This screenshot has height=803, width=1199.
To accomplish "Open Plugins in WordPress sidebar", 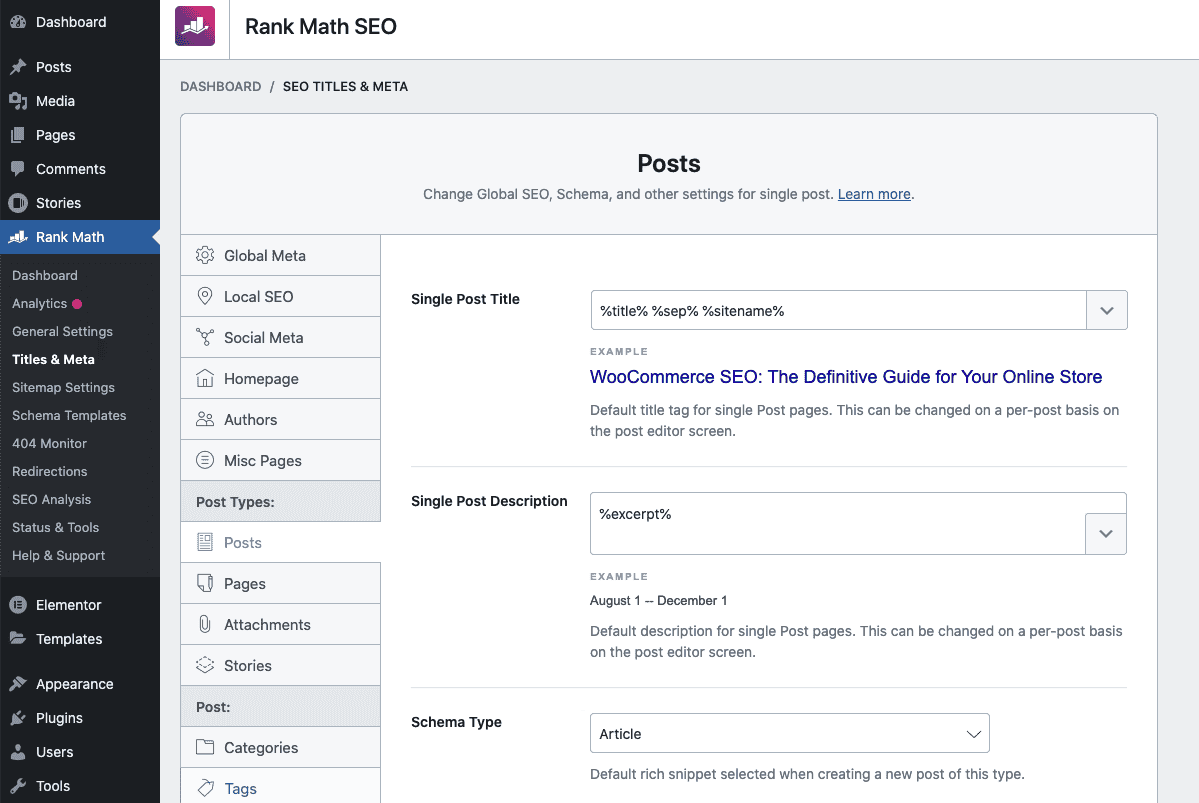I will click(59, 718).
